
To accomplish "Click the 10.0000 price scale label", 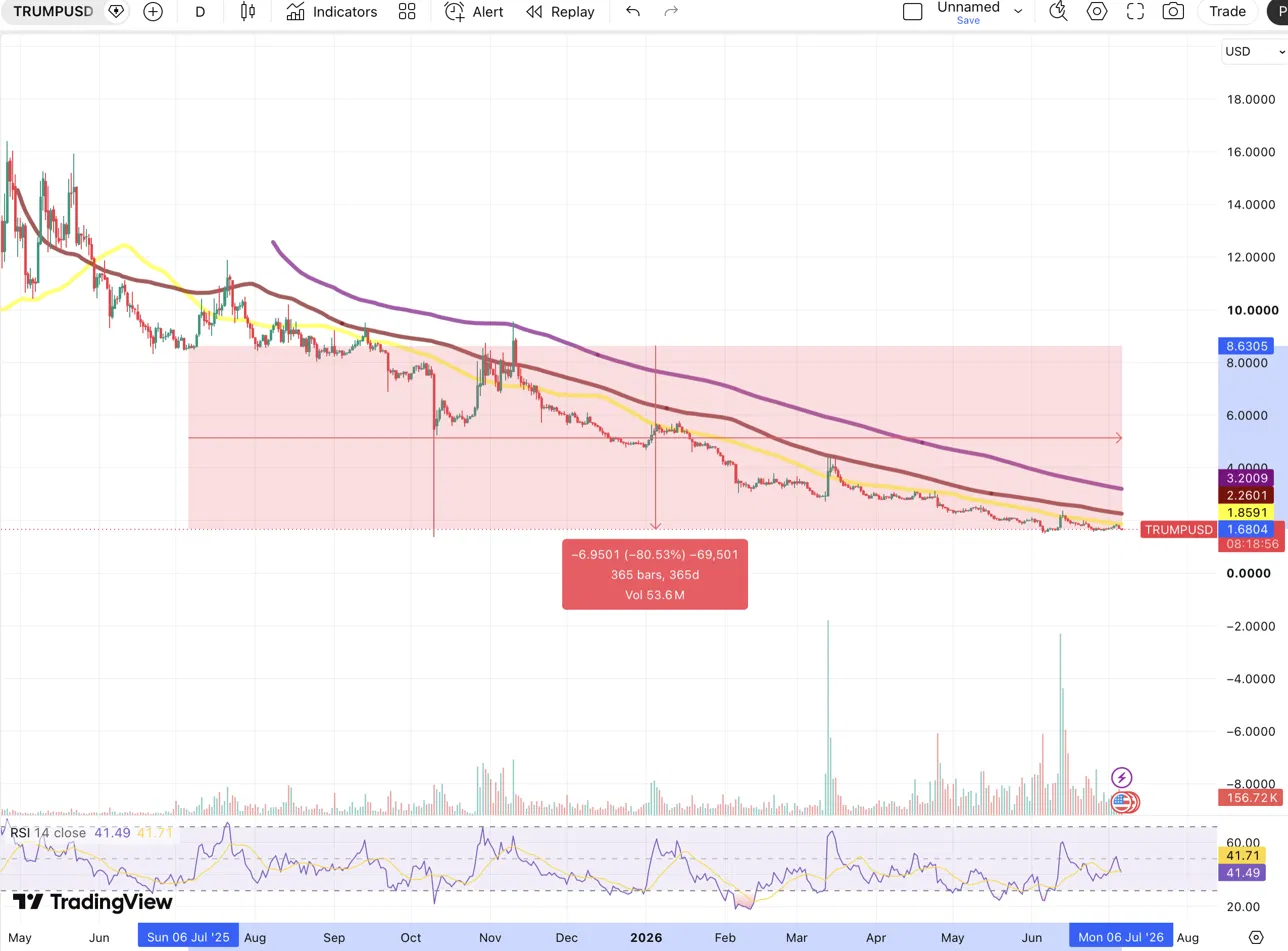I will (x=1251, y=310).
